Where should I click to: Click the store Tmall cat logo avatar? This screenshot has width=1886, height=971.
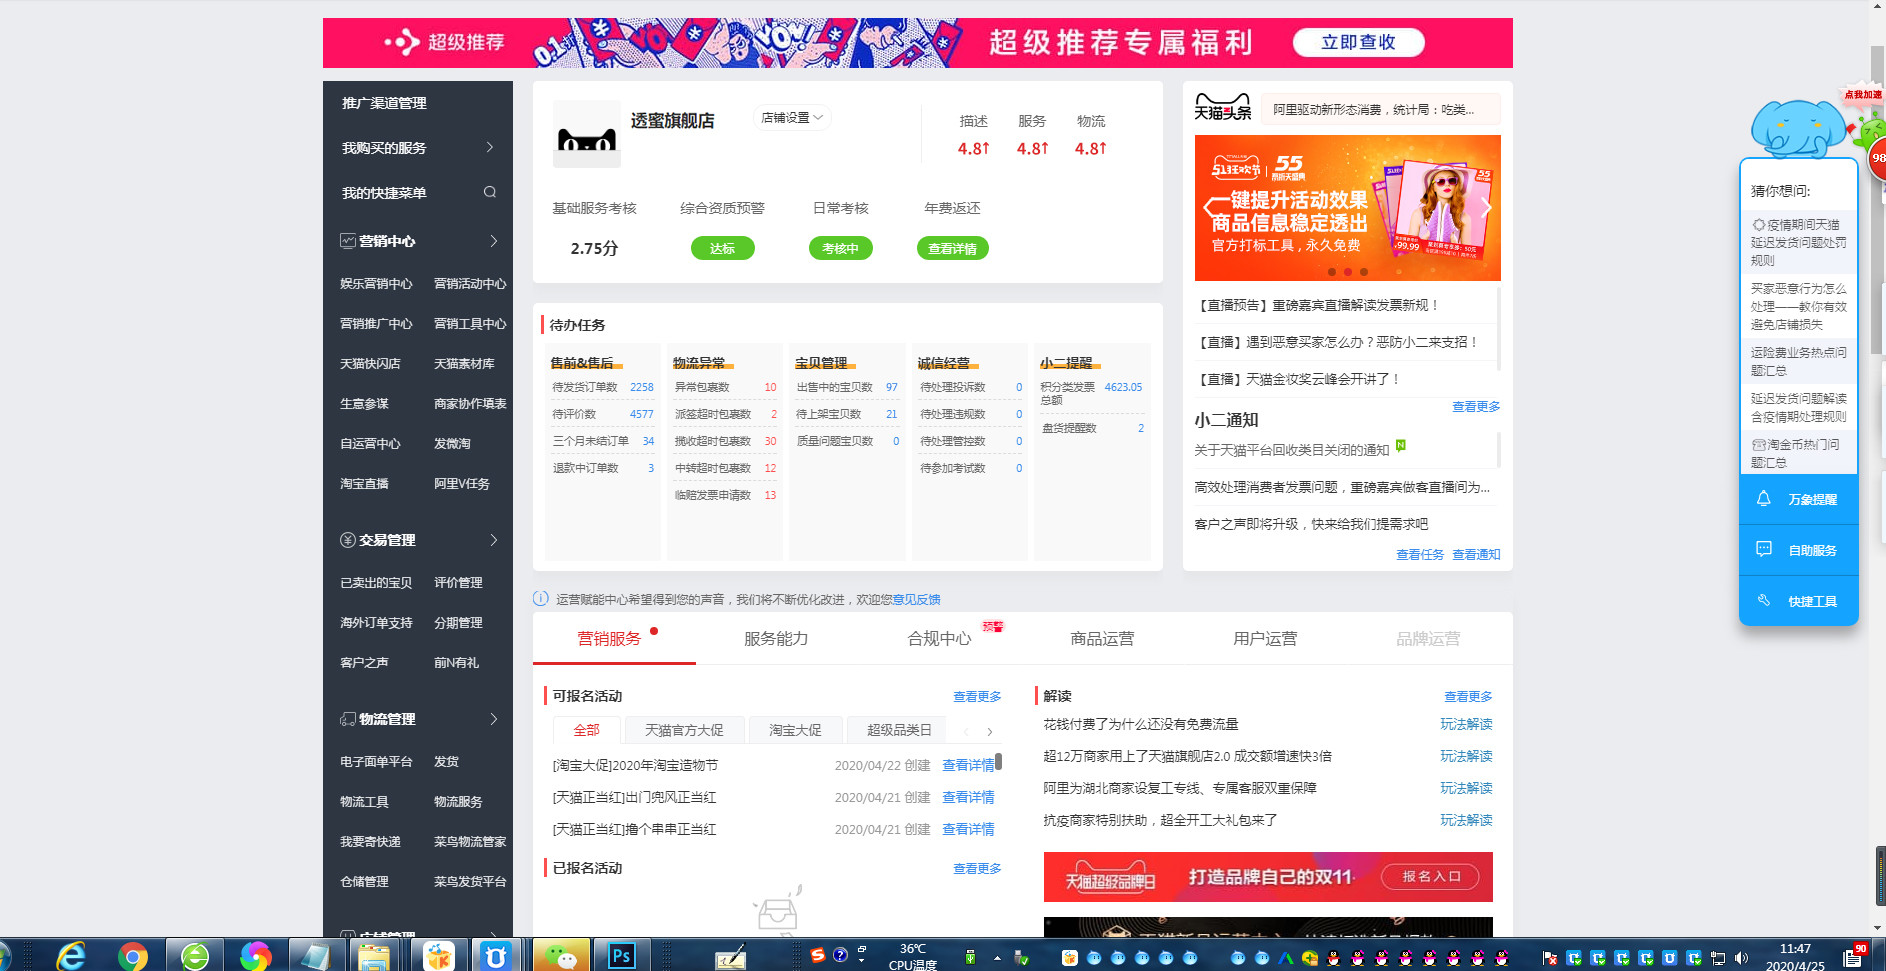pyautogui.click(x=587, y=134)
